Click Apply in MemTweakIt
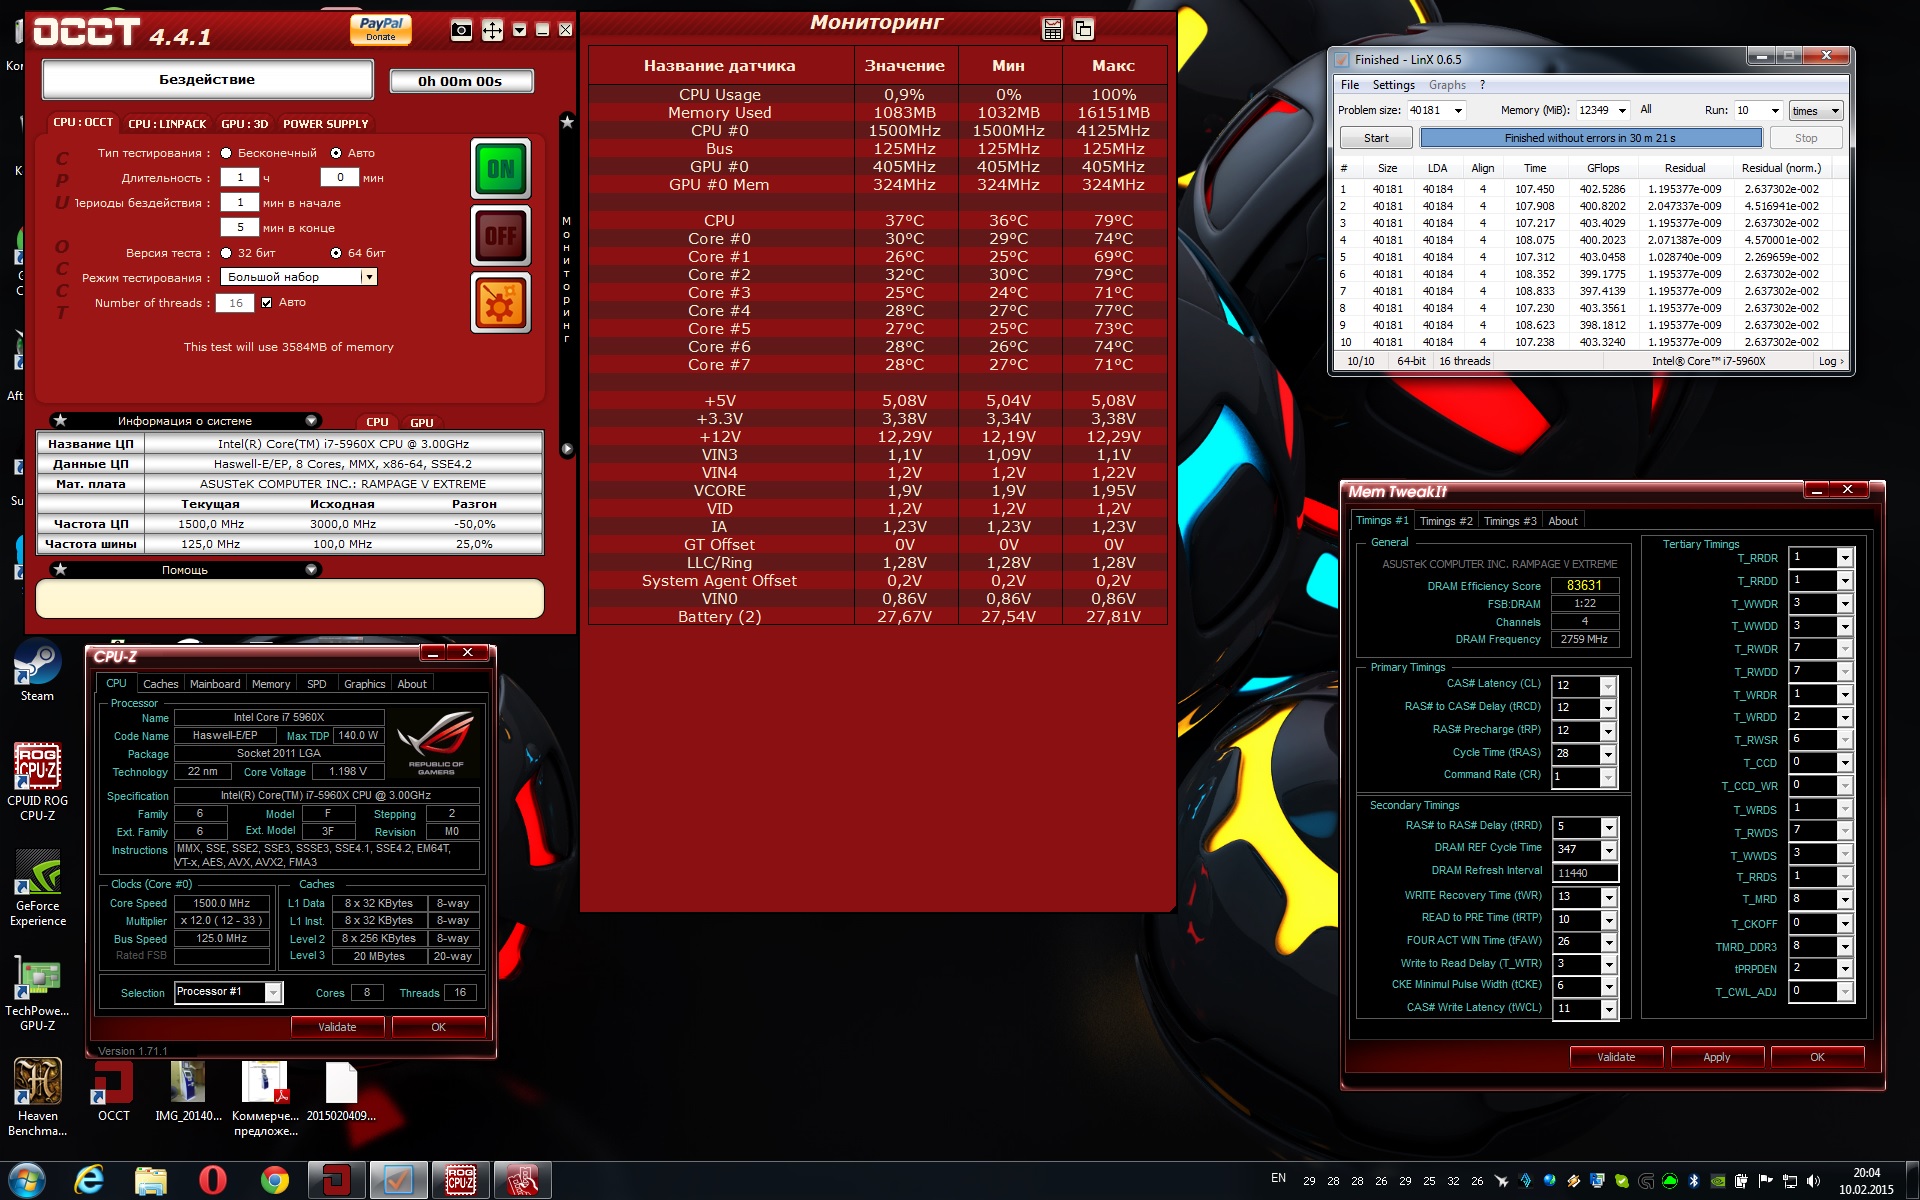The width and height of the screenshot is (1920, 1200). pos(1716,1057)
